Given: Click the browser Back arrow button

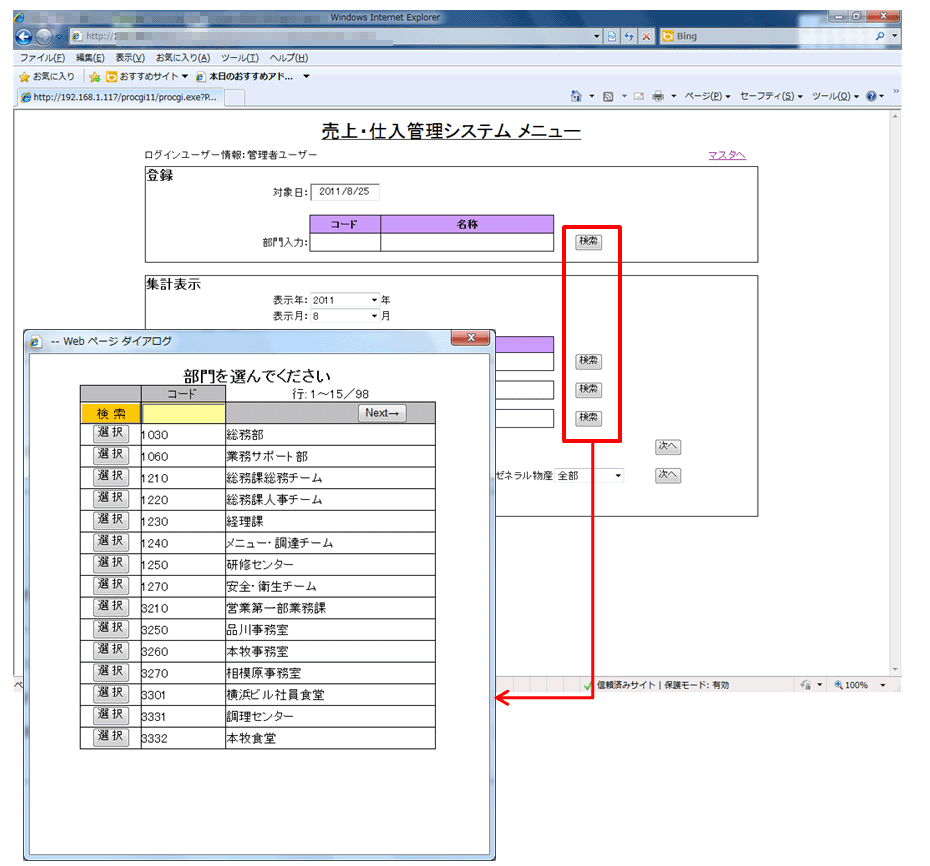Looking at the screenshot, I should pyautogui.click(x=24, y=37).
